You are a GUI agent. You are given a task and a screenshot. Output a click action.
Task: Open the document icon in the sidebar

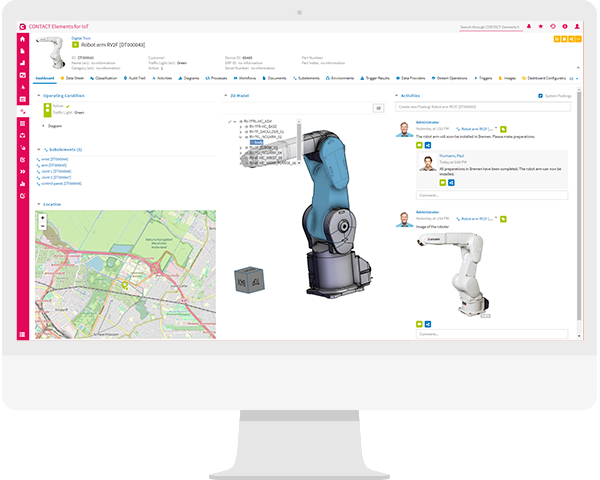[23, 51]
